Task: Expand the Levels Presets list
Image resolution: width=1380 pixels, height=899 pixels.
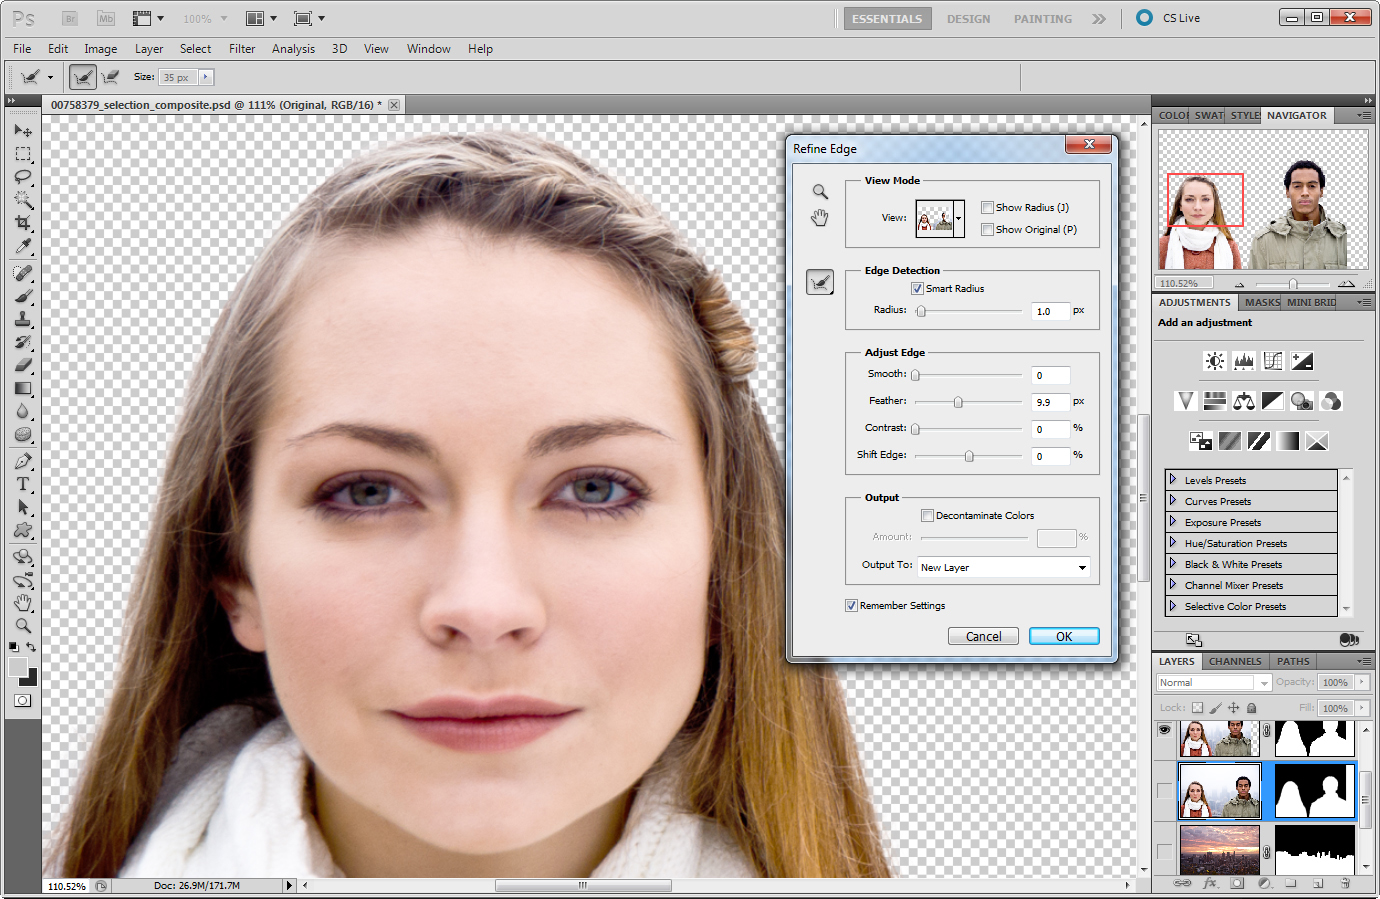Action: coord(1173,480)
